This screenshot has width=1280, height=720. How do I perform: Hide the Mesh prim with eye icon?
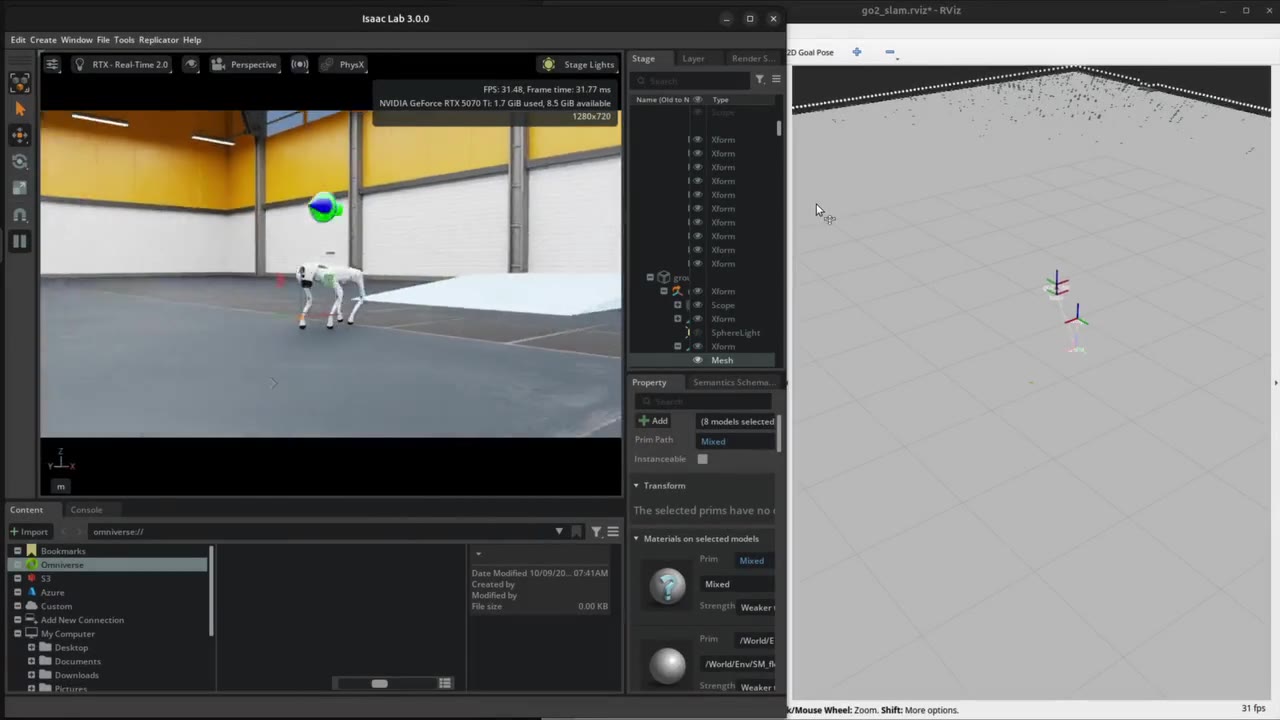coord(698,360)
